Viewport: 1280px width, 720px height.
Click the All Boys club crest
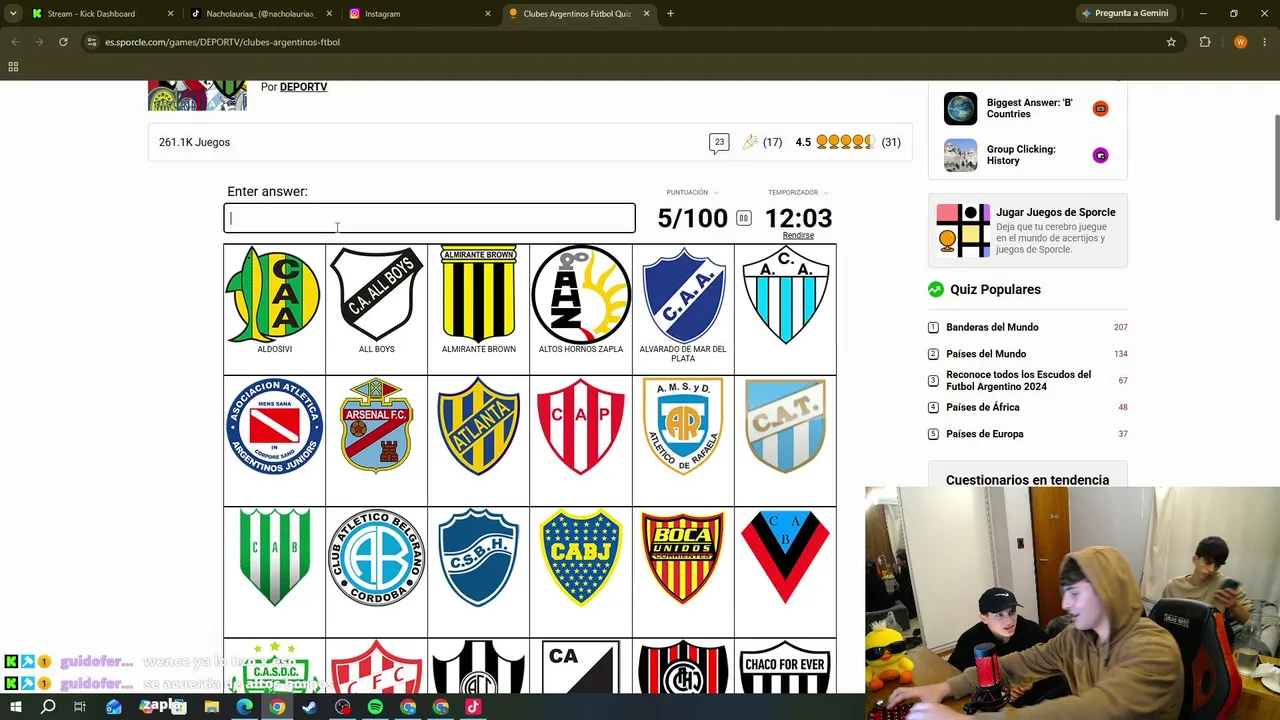pos(377,295)
